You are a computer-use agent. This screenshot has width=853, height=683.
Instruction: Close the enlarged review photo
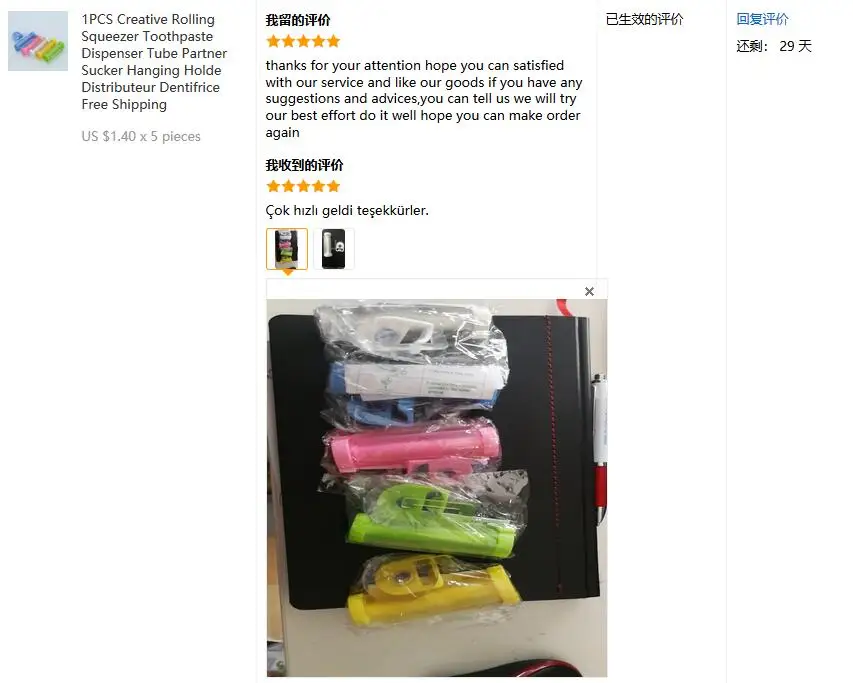click(589, 291)
